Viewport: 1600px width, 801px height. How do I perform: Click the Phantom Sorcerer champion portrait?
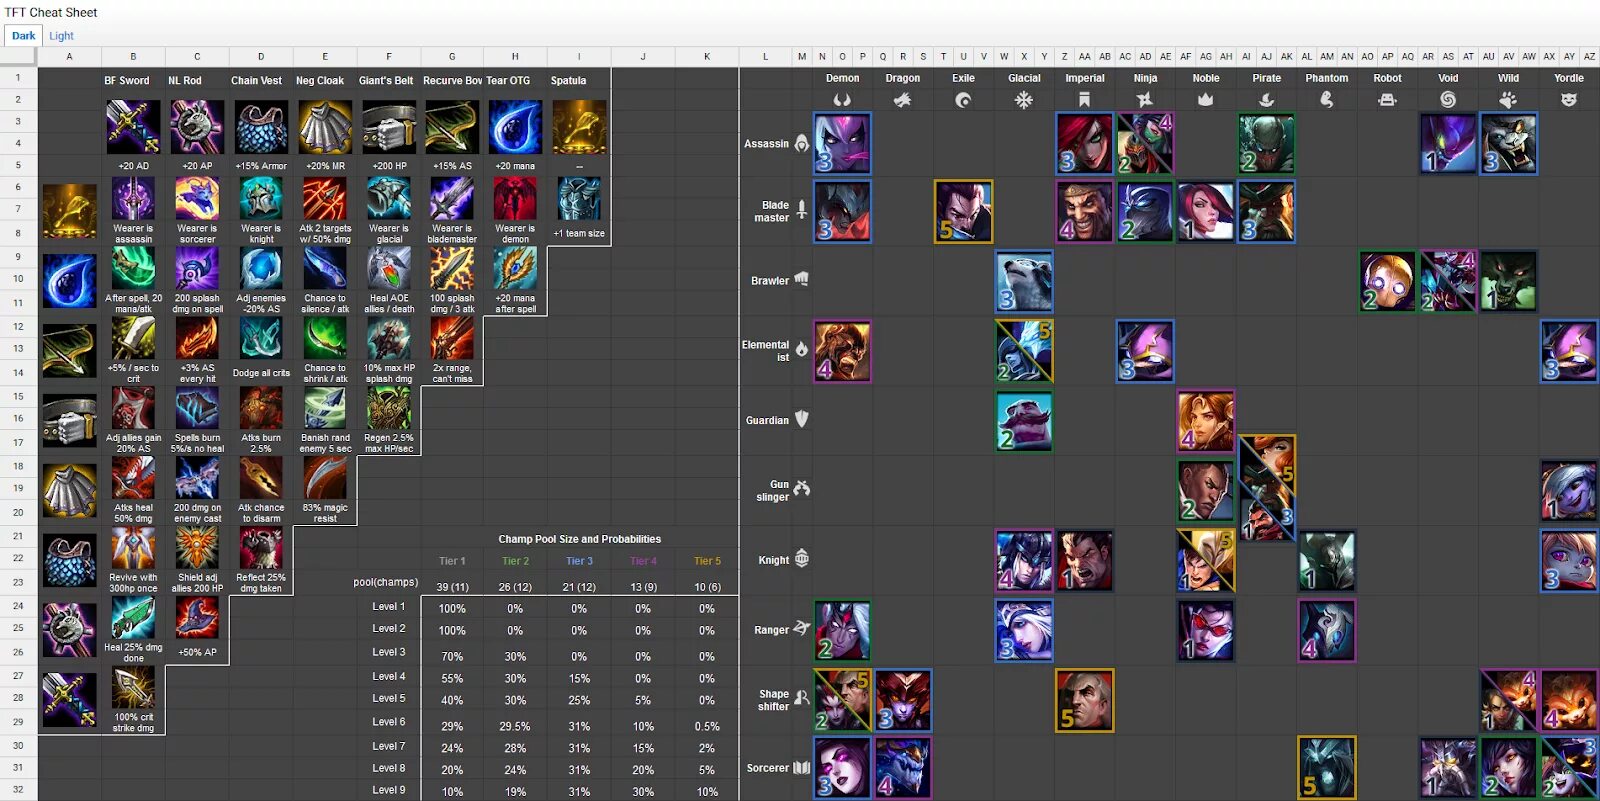(x=1327, y=768)
